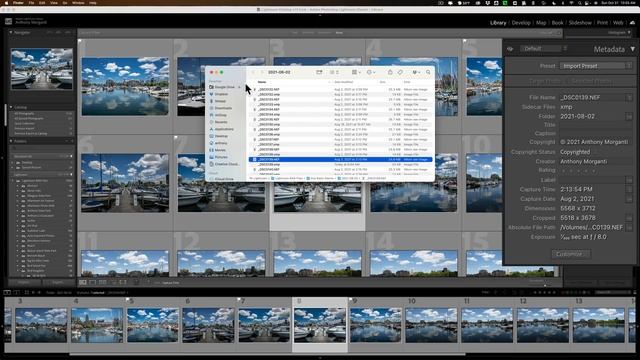Collapse the Navigator panel
Viewport: 640px width, 360px height.
pyautogui.click(x=11, y=32)
